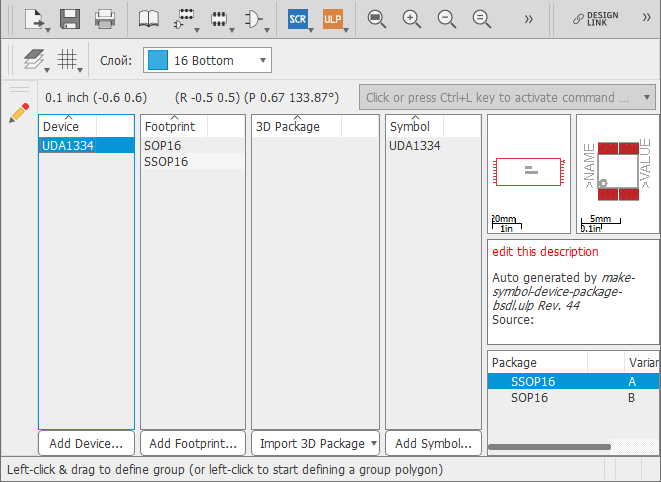Click the Package column header
Image resolution: width=661 pixels, height=482 pixels.
pos(537,362)
